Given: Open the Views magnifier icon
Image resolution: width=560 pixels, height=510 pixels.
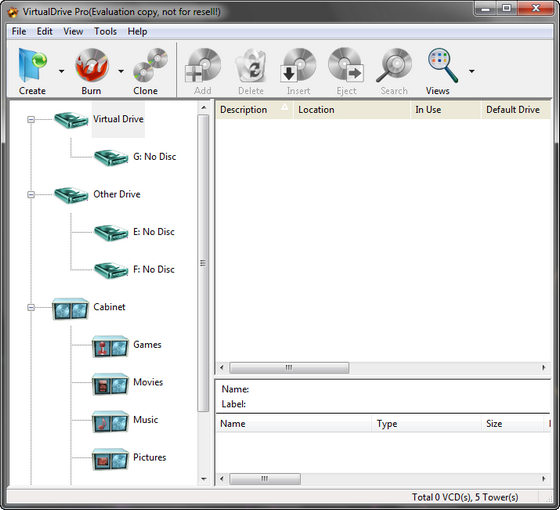Looking at the screenshot, I should pyautogui.click(x=442, y=66).
